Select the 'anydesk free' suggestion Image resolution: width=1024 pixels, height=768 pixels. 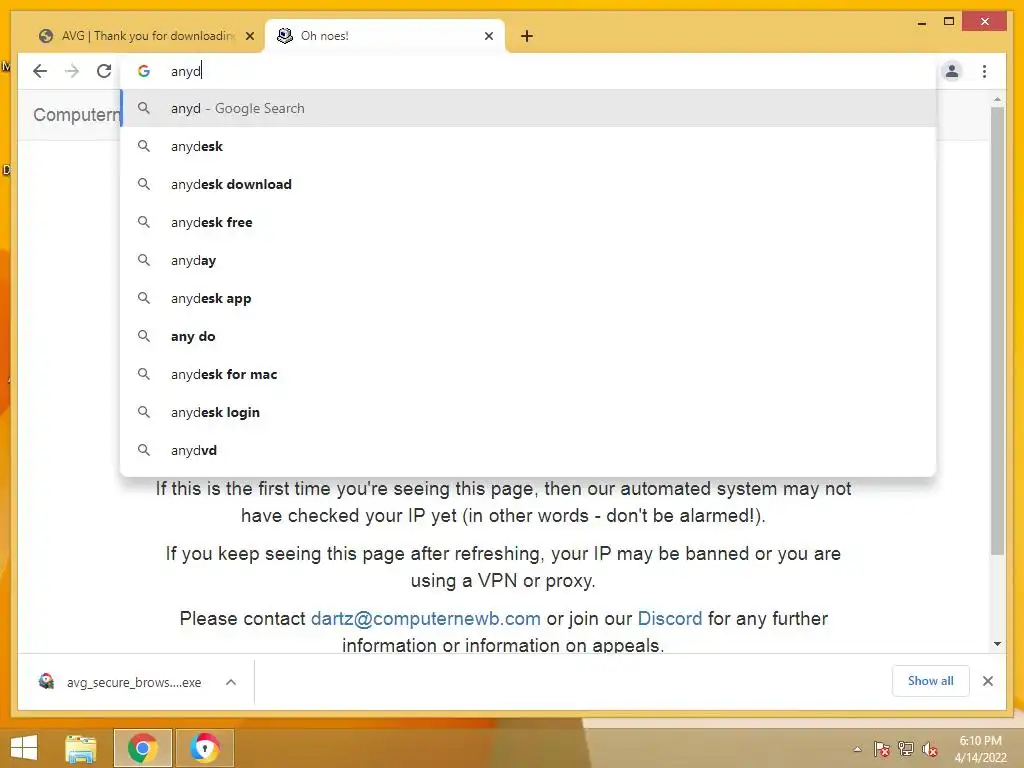click(x=528, y=222)
